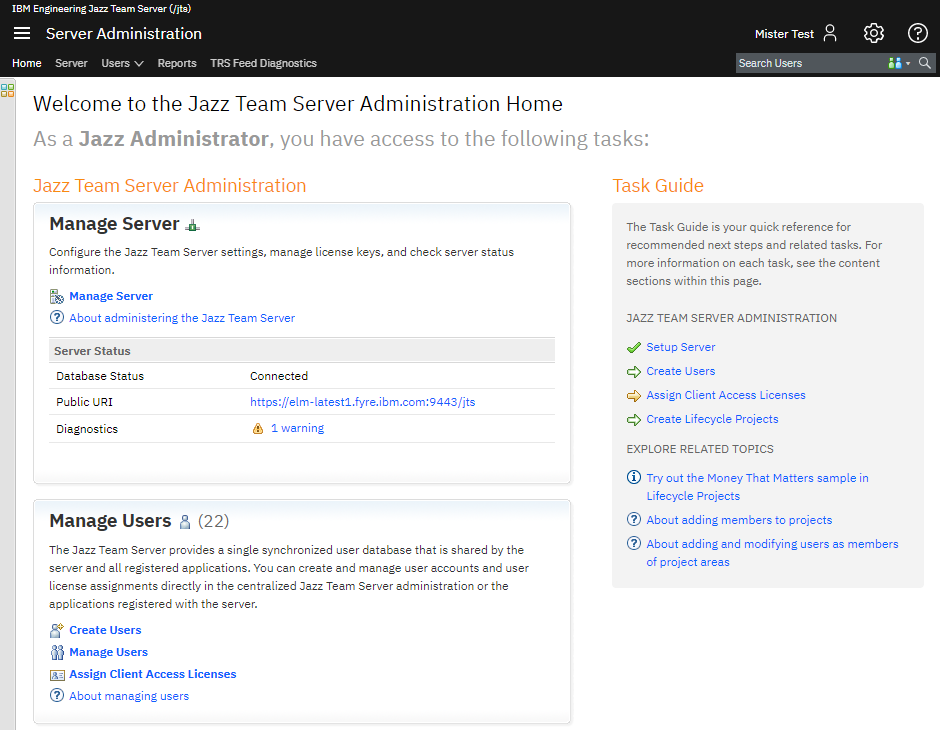Open the Server menu

coord(71,63)
